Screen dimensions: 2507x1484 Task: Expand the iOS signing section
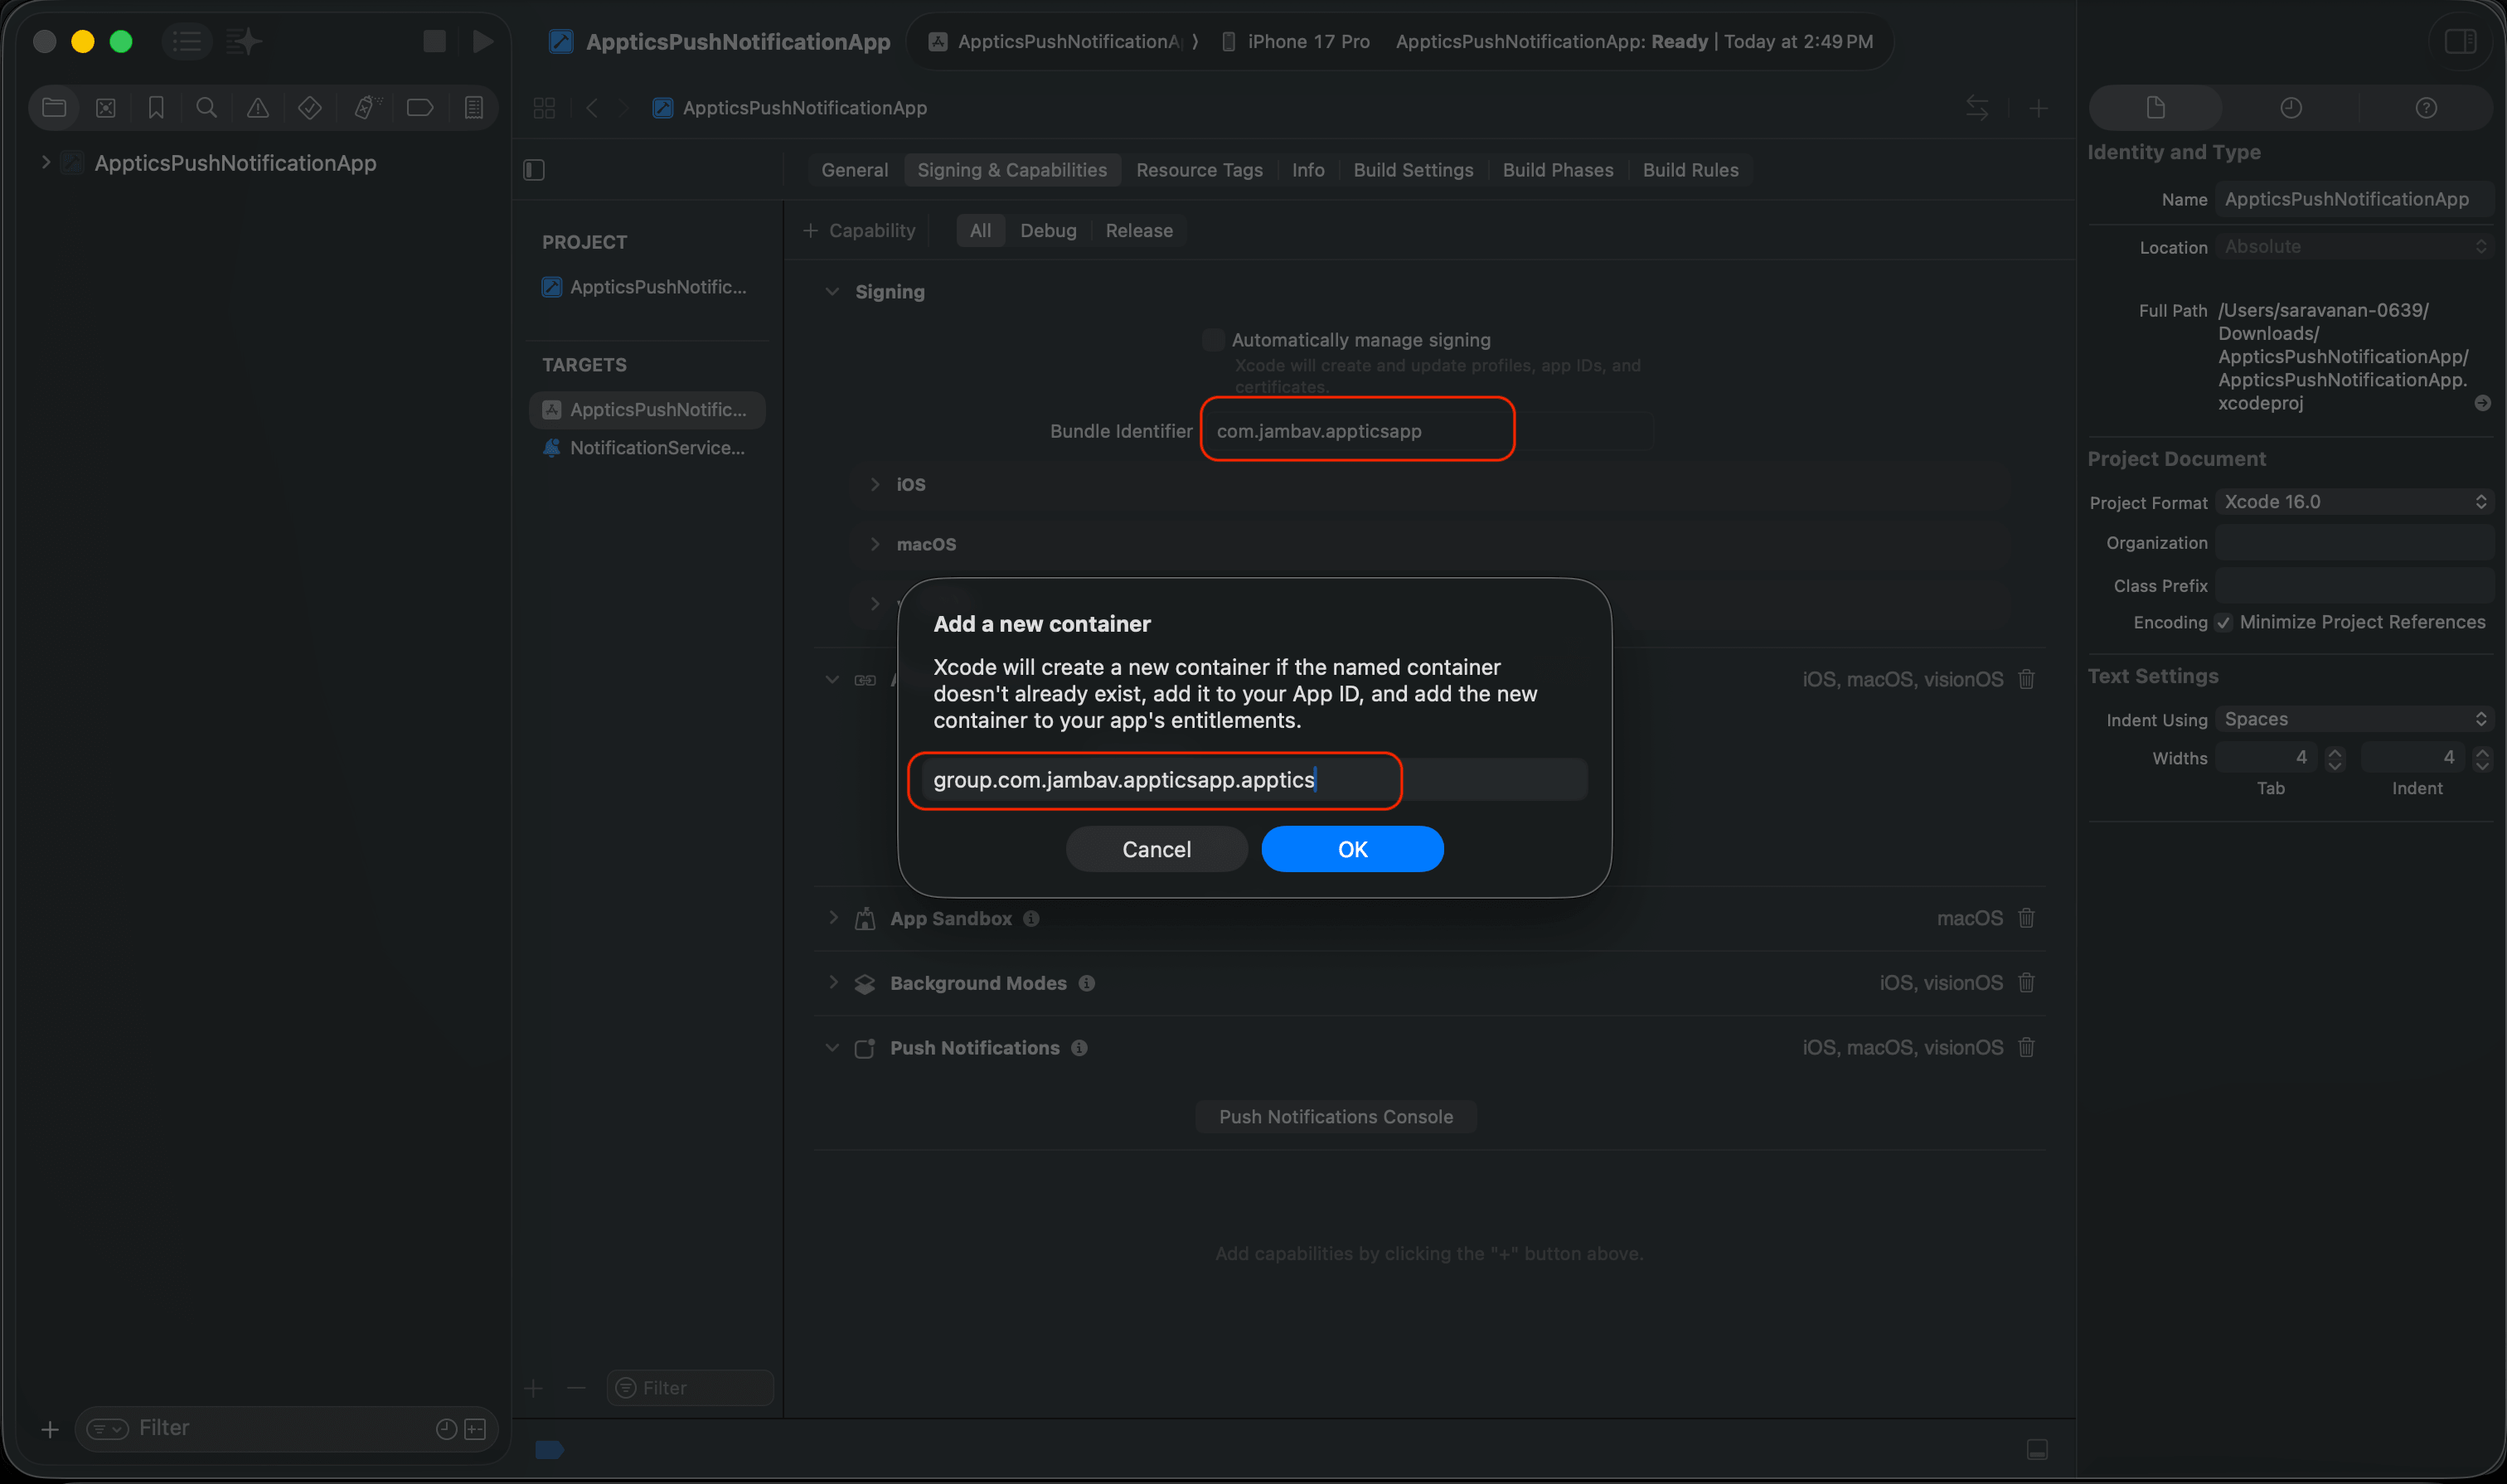tap(875, 484)
